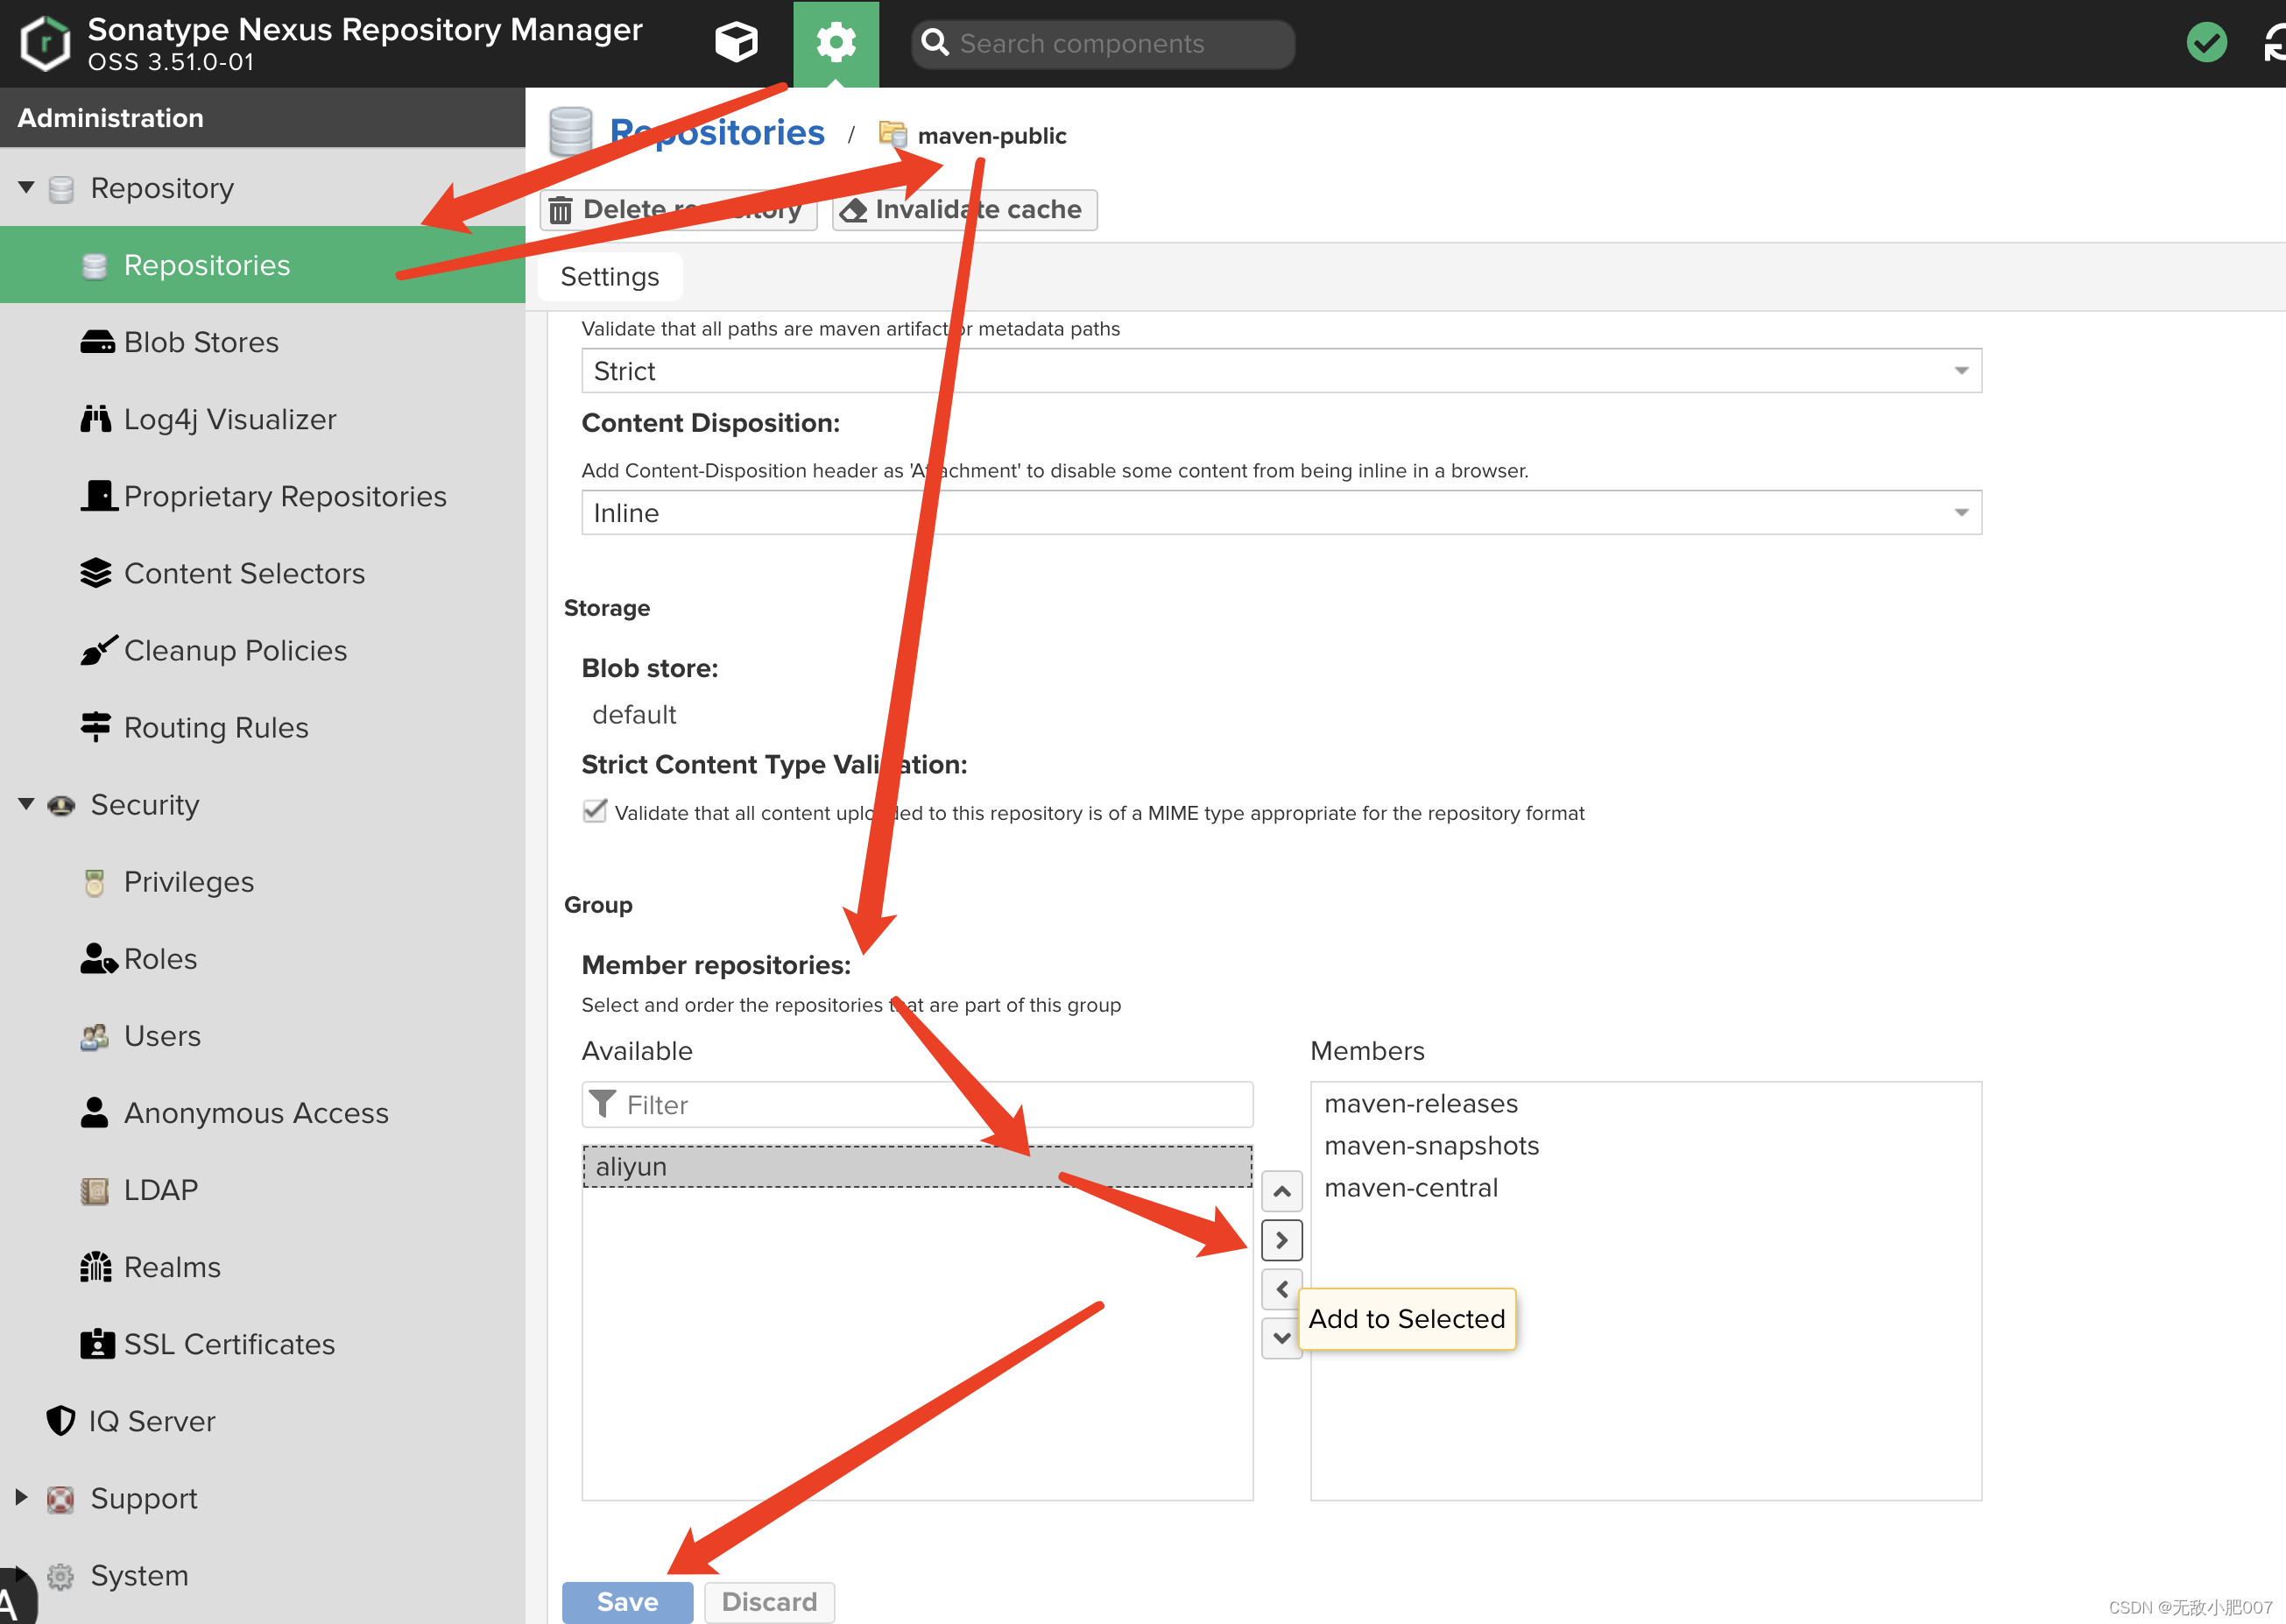Click the Security section lock icon
Image resolution: width=2286 pixels, height=1624 pixels.
click(63, 805)
